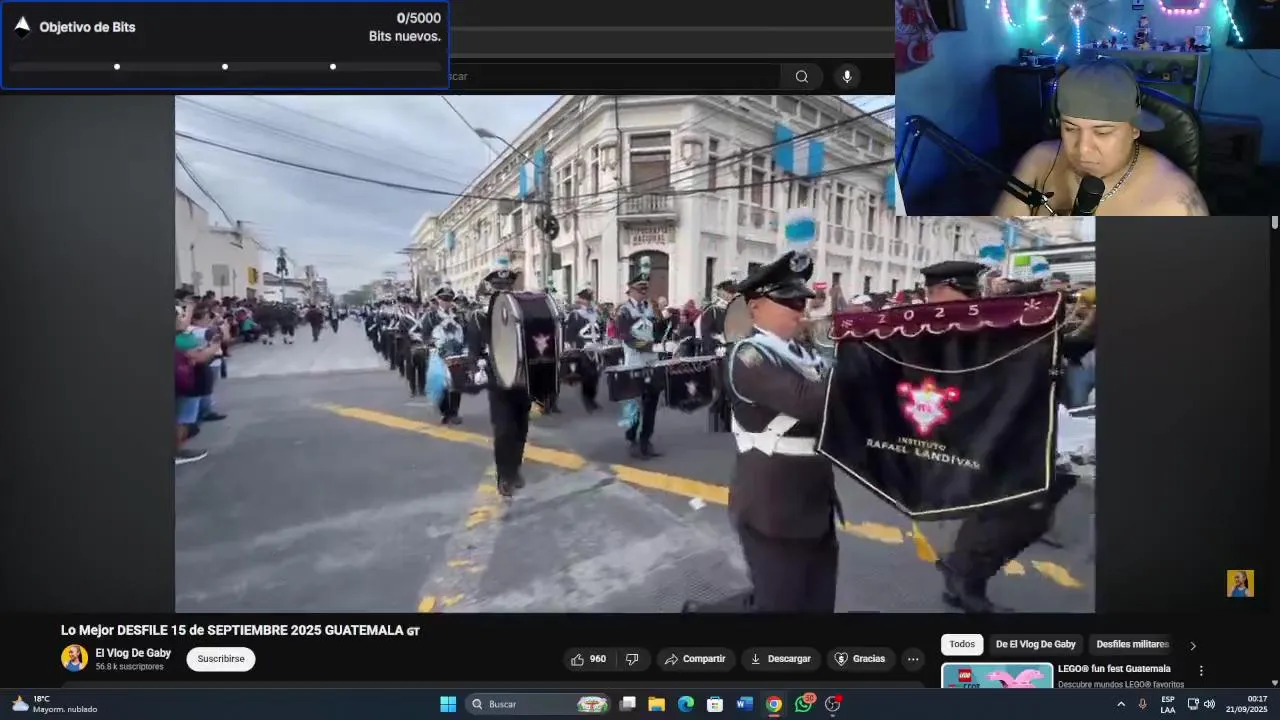Click the taskbar Buscar search box
Image resolution: width=1280 pixels, height=720 pixels.
539,704
